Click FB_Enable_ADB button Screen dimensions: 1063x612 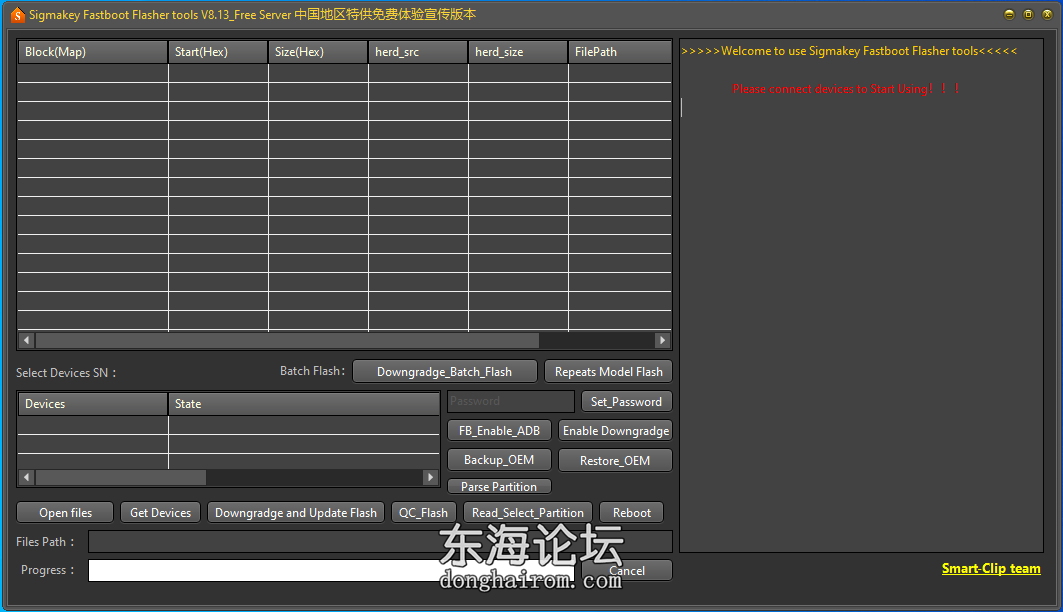point(499,430)
